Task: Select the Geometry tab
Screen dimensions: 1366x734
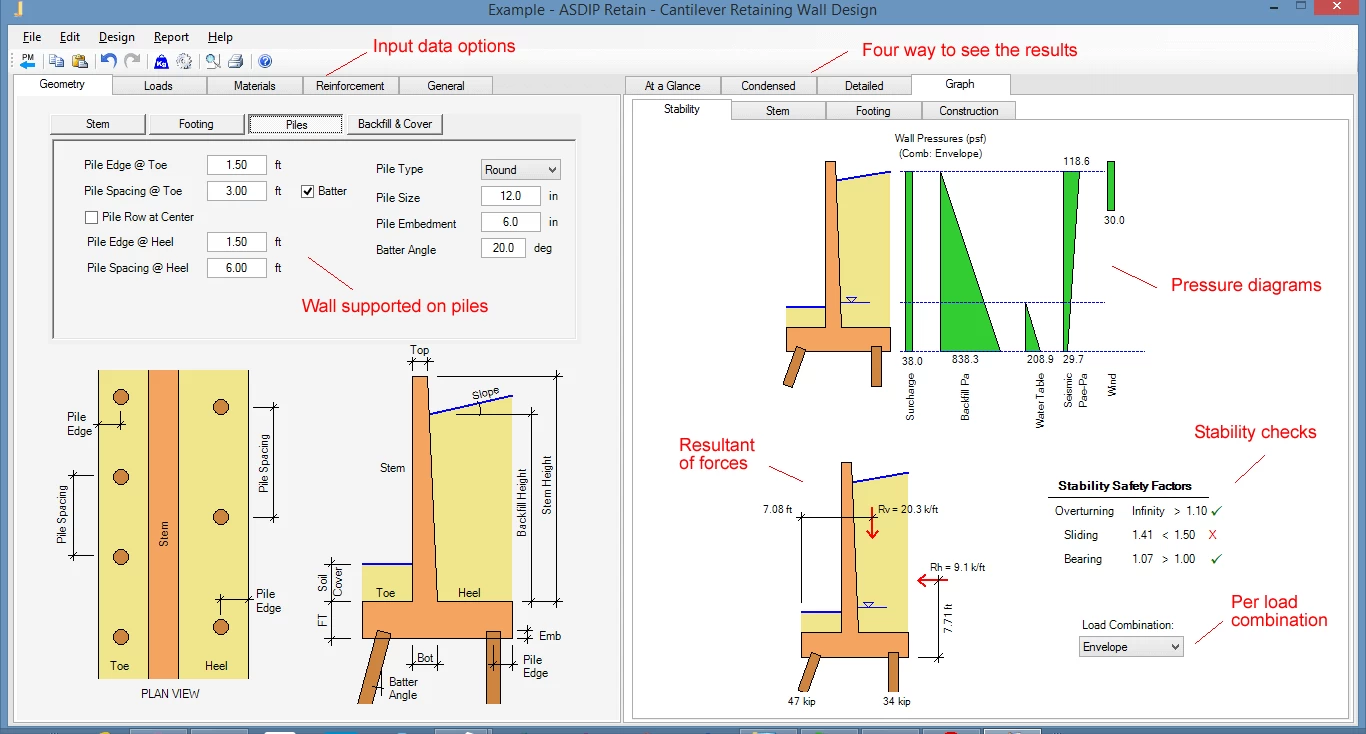Action: point(62,84)
